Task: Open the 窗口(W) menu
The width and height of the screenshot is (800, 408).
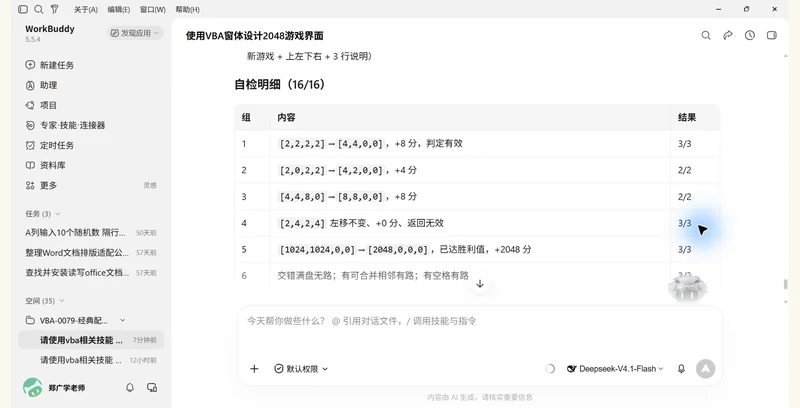Action: tap(153, 10)
